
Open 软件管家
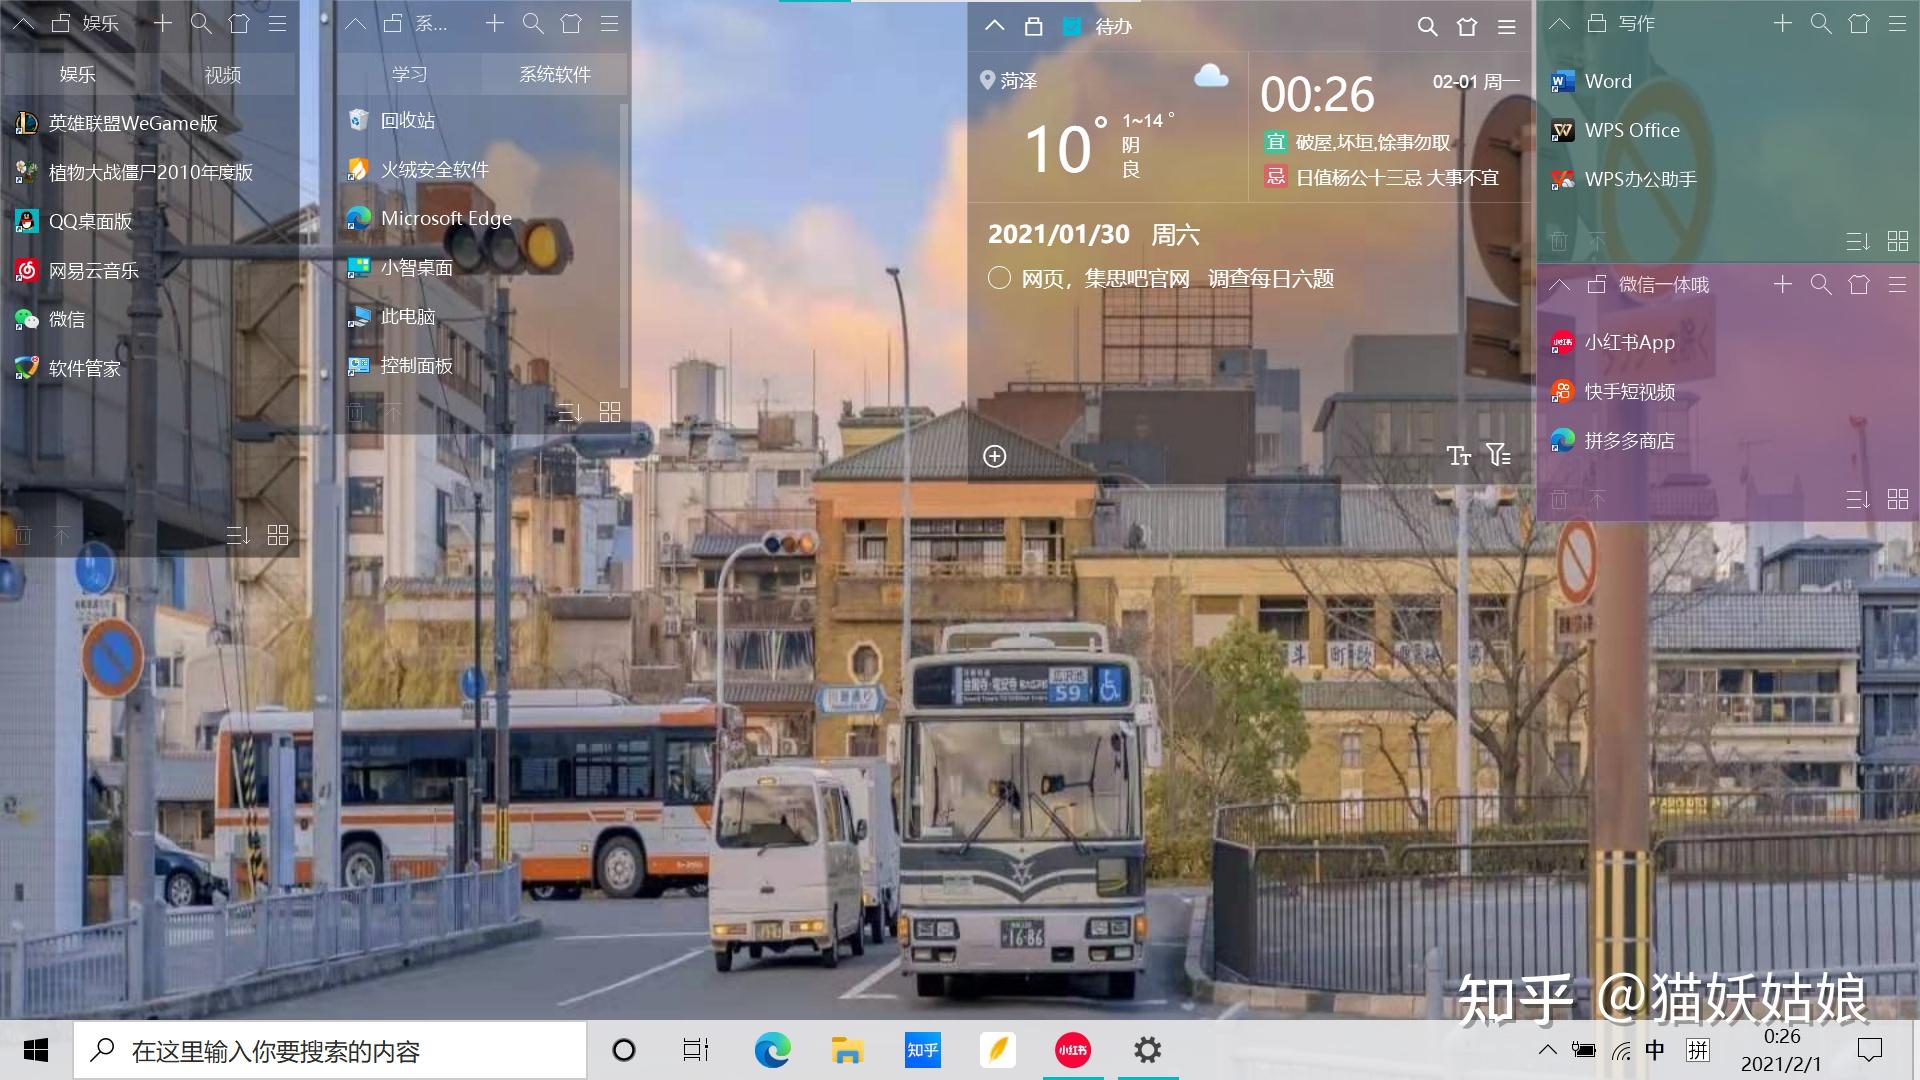84,369
